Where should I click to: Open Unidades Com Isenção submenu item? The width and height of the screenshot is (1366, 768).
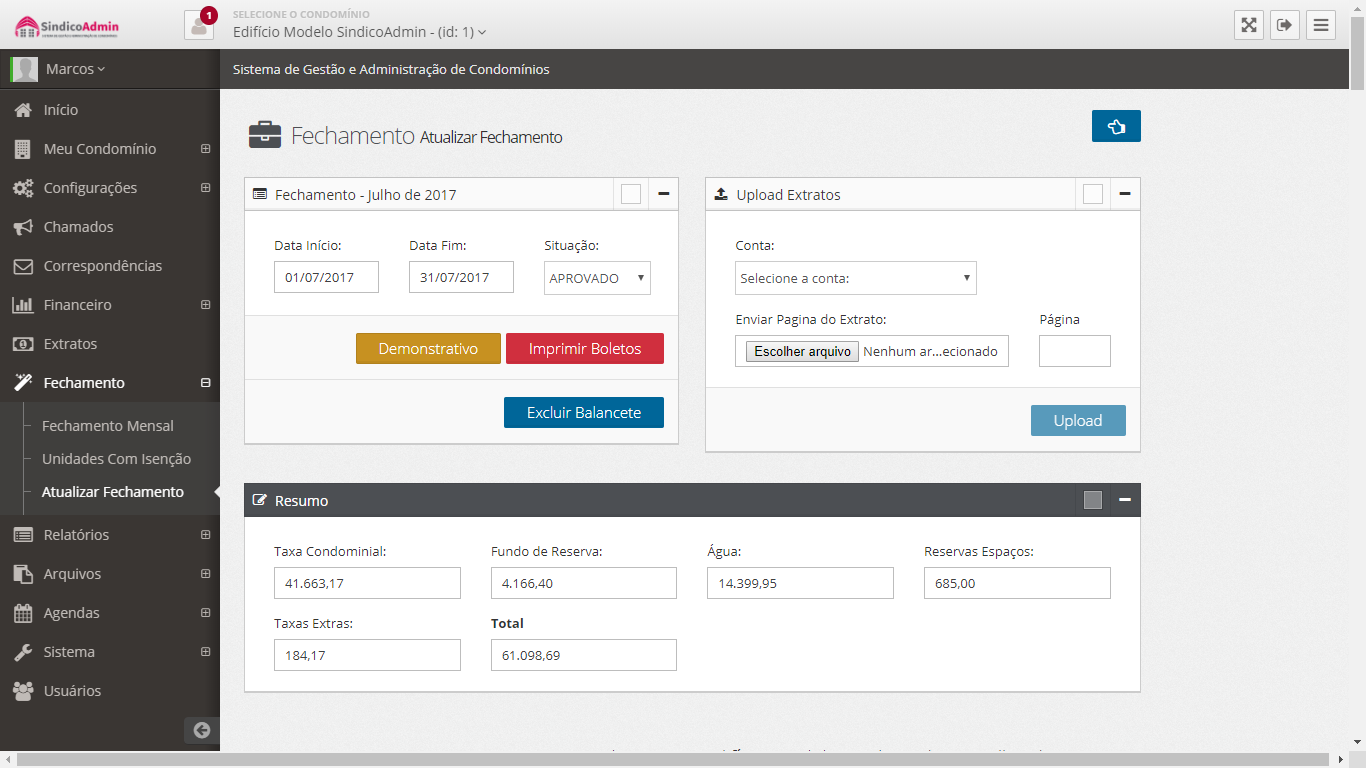[116, 459]
